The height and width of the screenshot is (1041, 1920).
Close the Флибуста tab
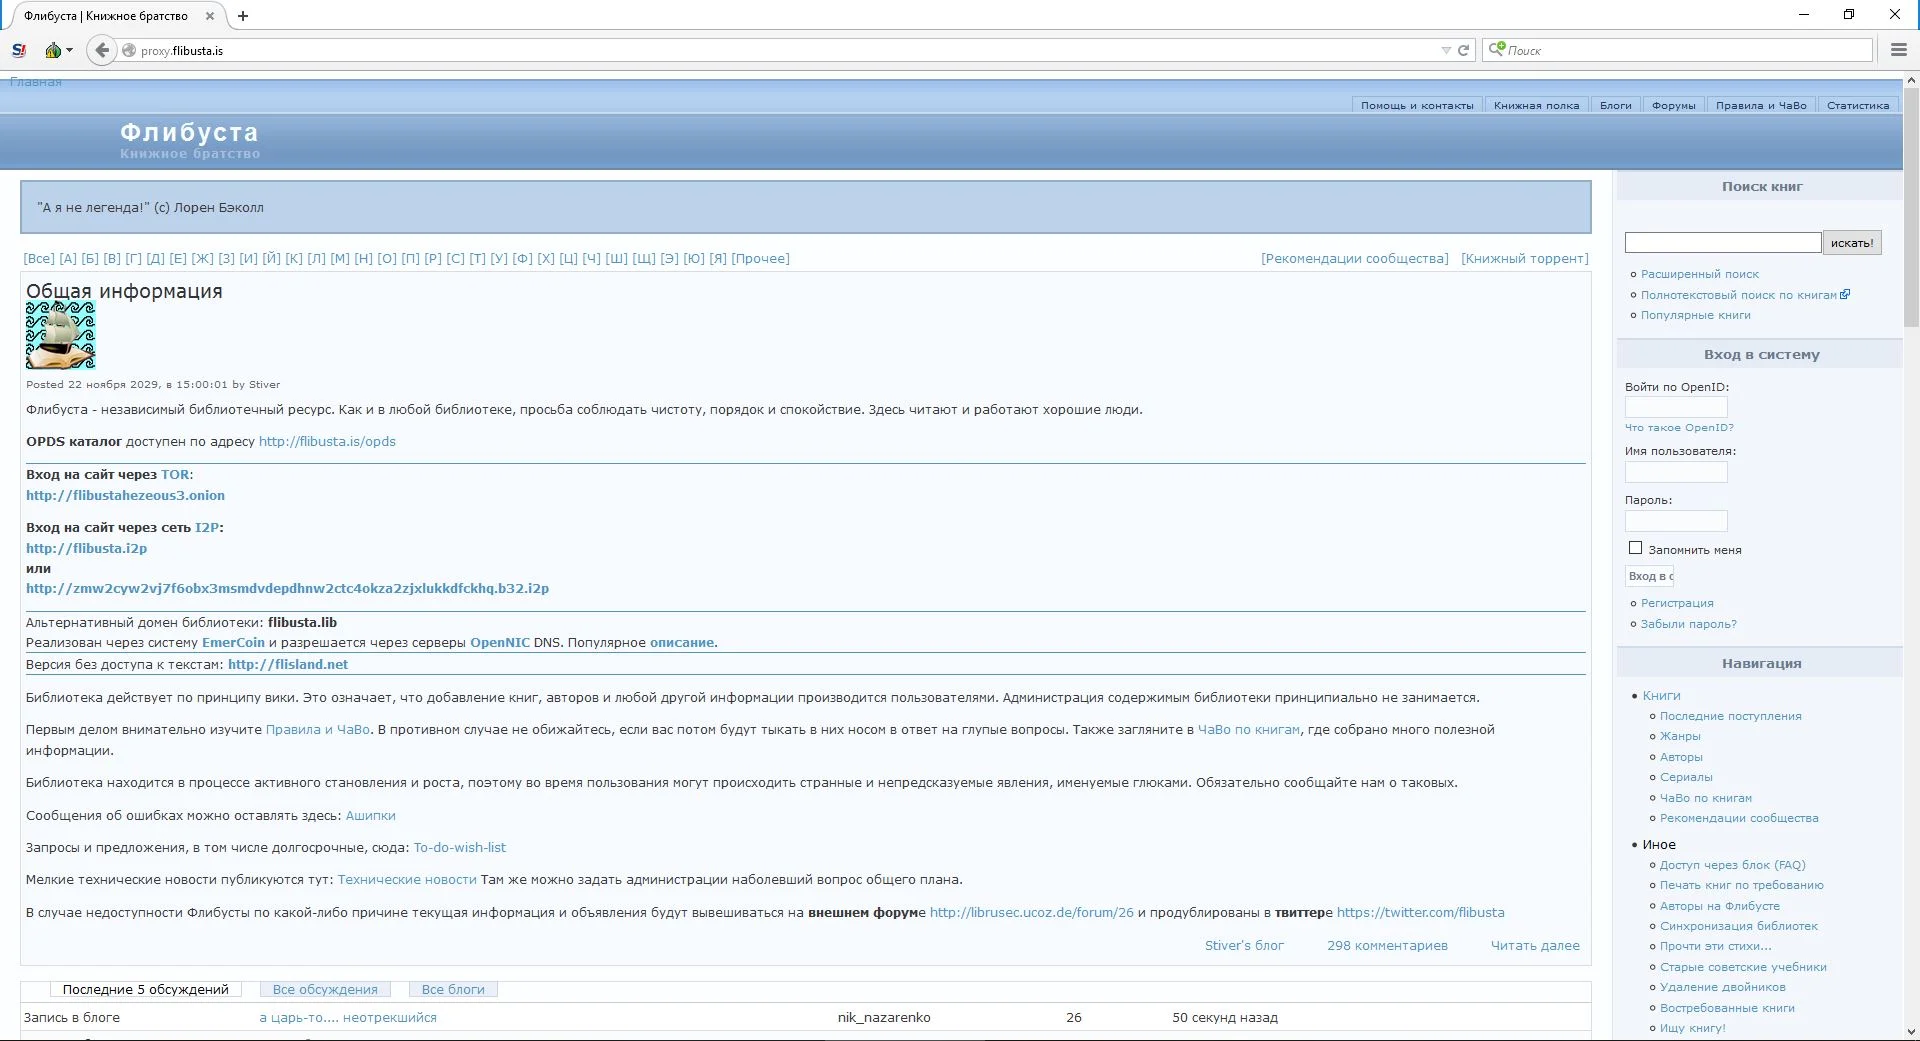(210, 16)
